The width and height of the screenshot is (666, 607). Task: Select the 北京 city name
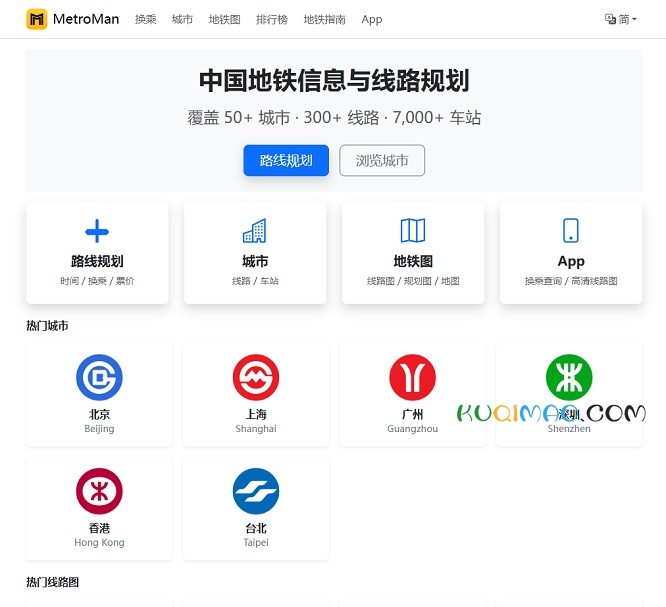[99, 414]
